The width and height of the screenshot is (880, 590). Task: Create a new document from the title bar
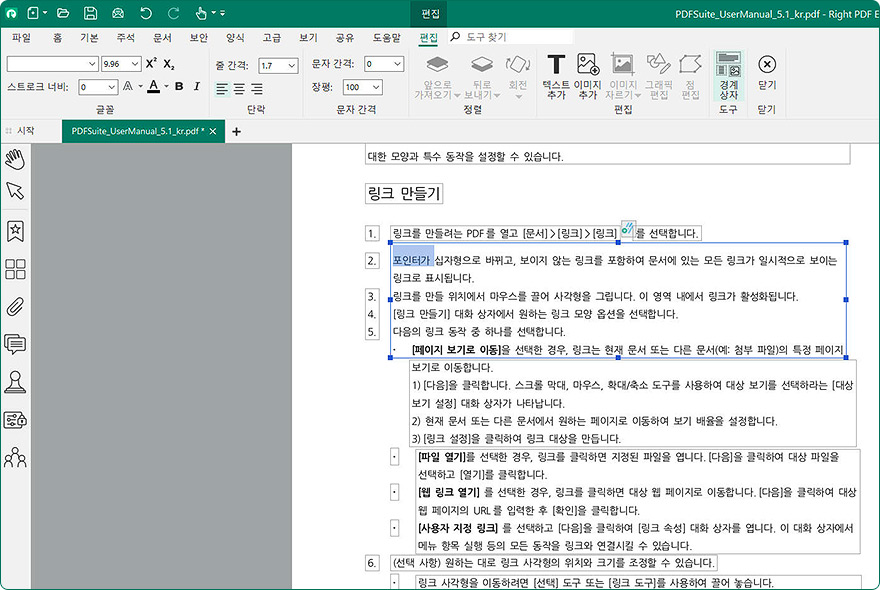[34, 13]
